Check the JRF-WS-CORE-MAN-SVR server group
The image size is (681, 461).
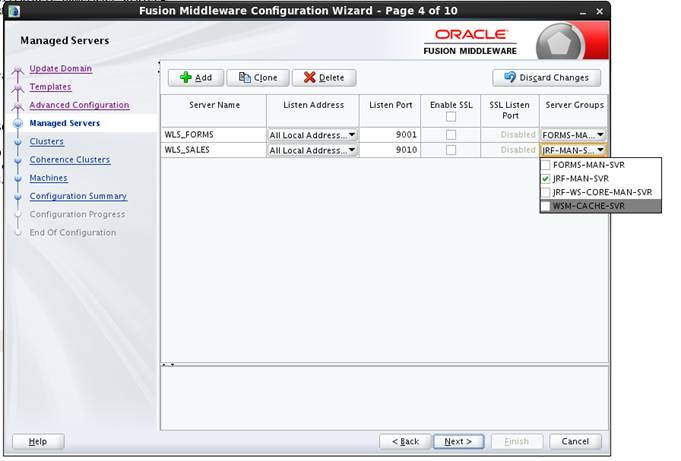(x=545, y=192)
